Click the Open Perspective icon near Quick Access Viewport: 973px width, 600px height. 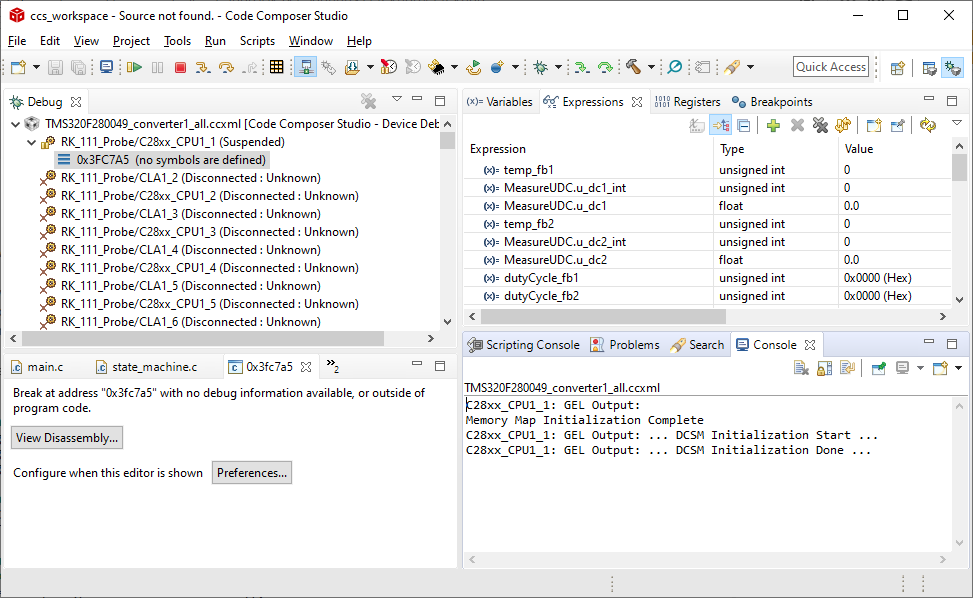pos(897,68)
